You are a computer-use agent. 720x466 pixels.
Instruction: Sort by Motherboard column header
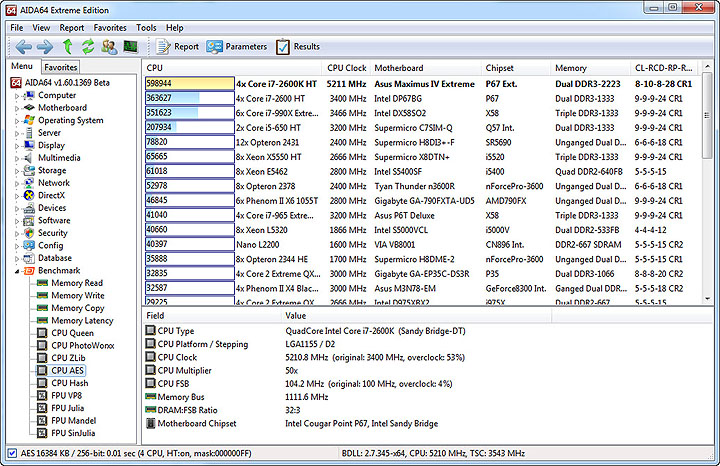click(x=426, y=68)
